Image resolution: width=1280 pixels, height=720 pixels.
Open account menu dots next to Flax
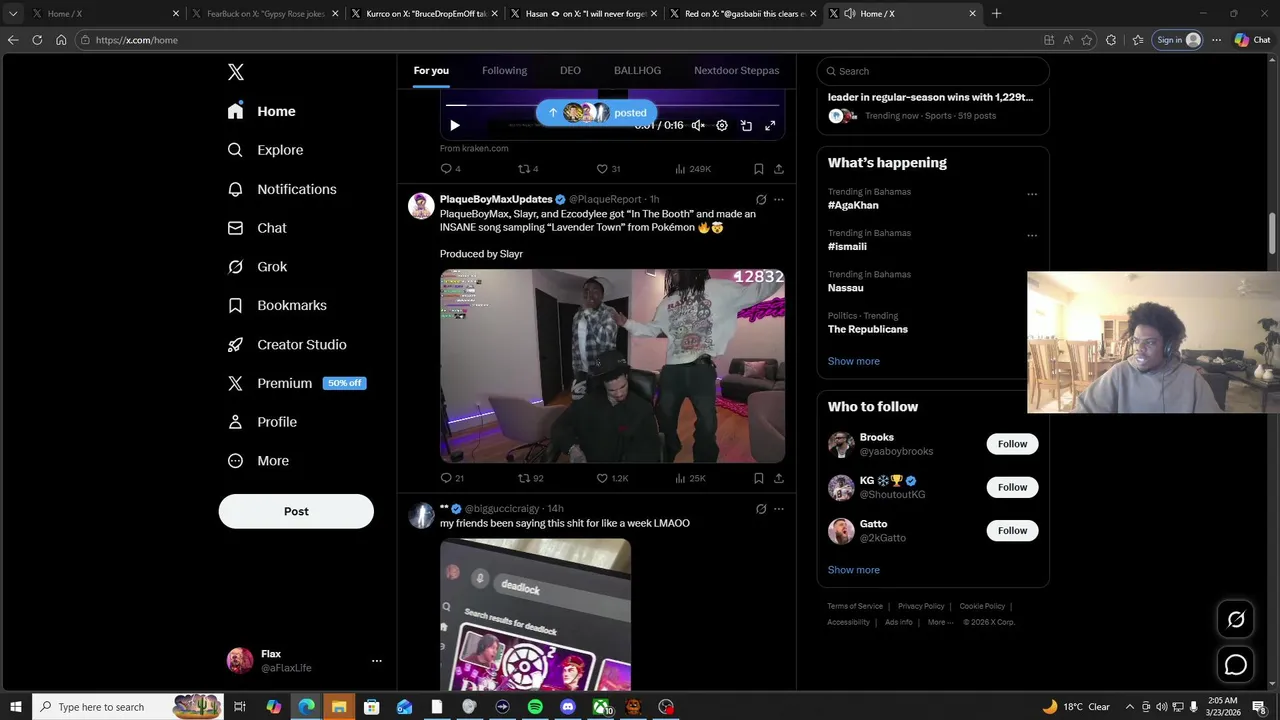pos(377,661)
